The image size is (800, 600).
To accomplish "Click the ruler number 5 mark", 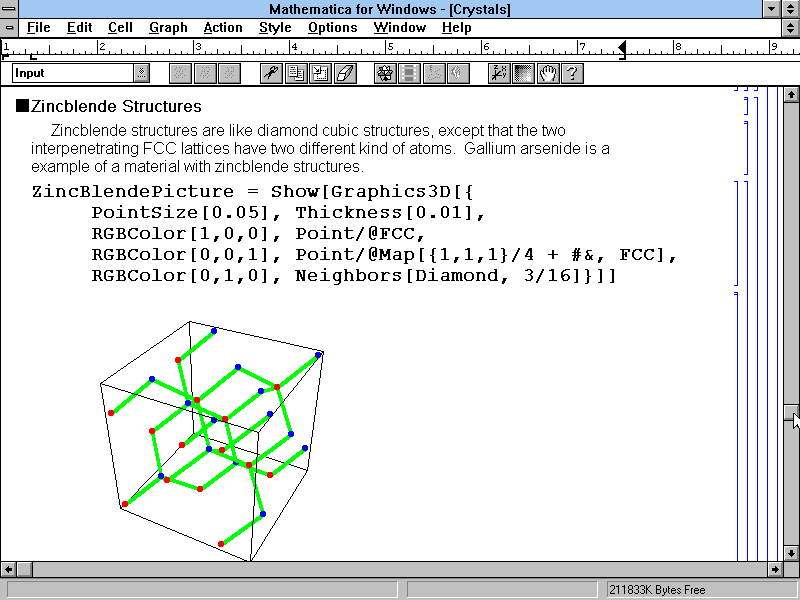I will click(x=390, y=47).
